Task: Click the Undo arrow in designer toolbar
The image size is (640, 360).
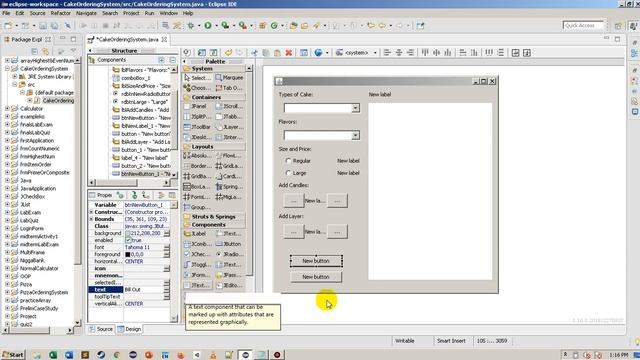Action: [229, 53]
